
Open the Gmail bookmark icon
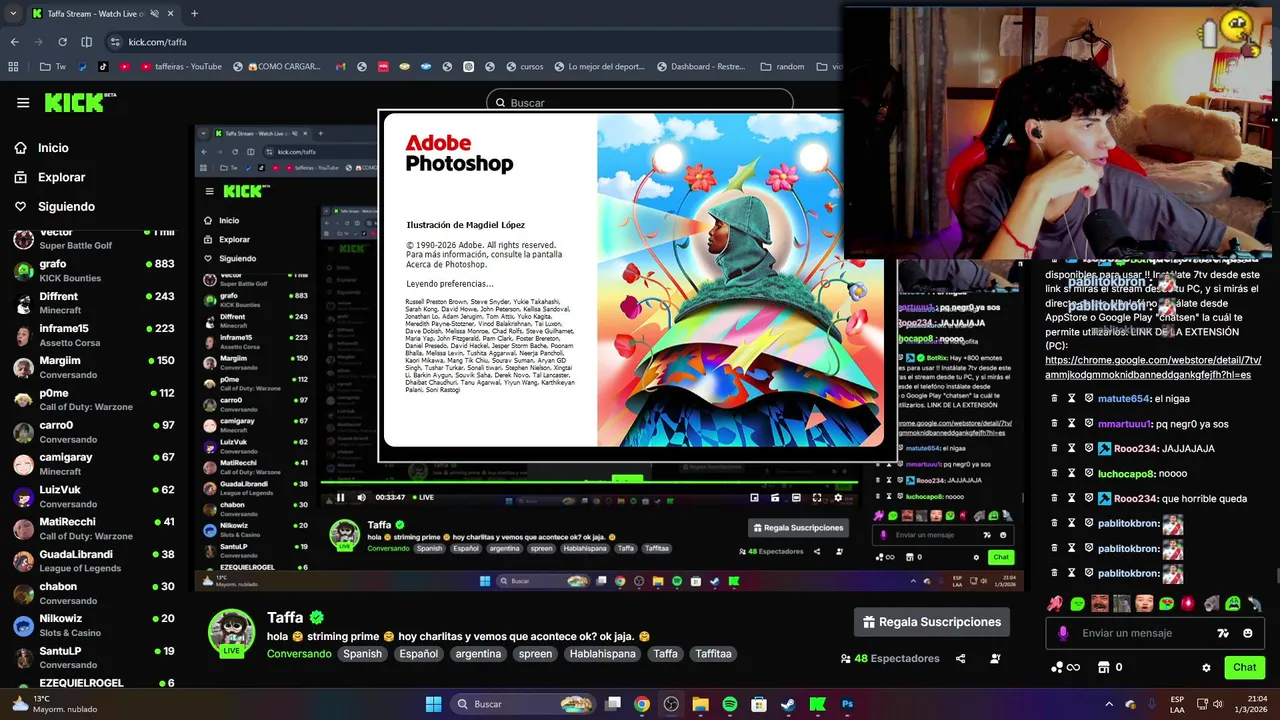(x=340, y=67)
